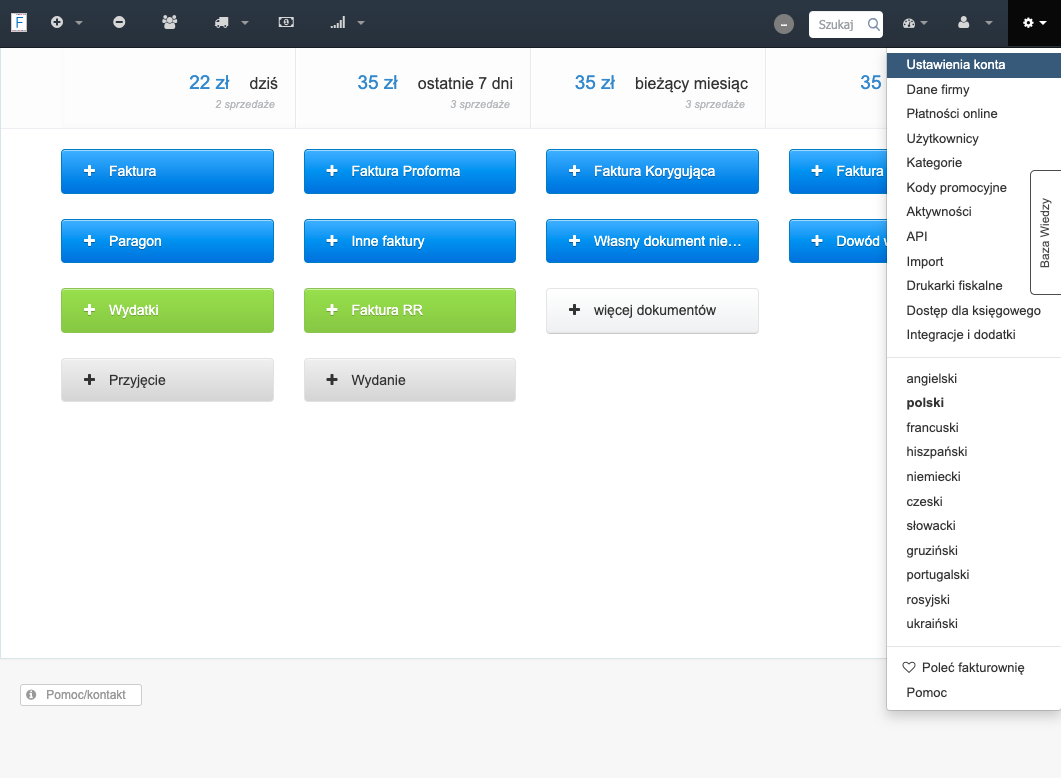
Task: Open Dane firmy from settings menu
Action: click(974, 89)
